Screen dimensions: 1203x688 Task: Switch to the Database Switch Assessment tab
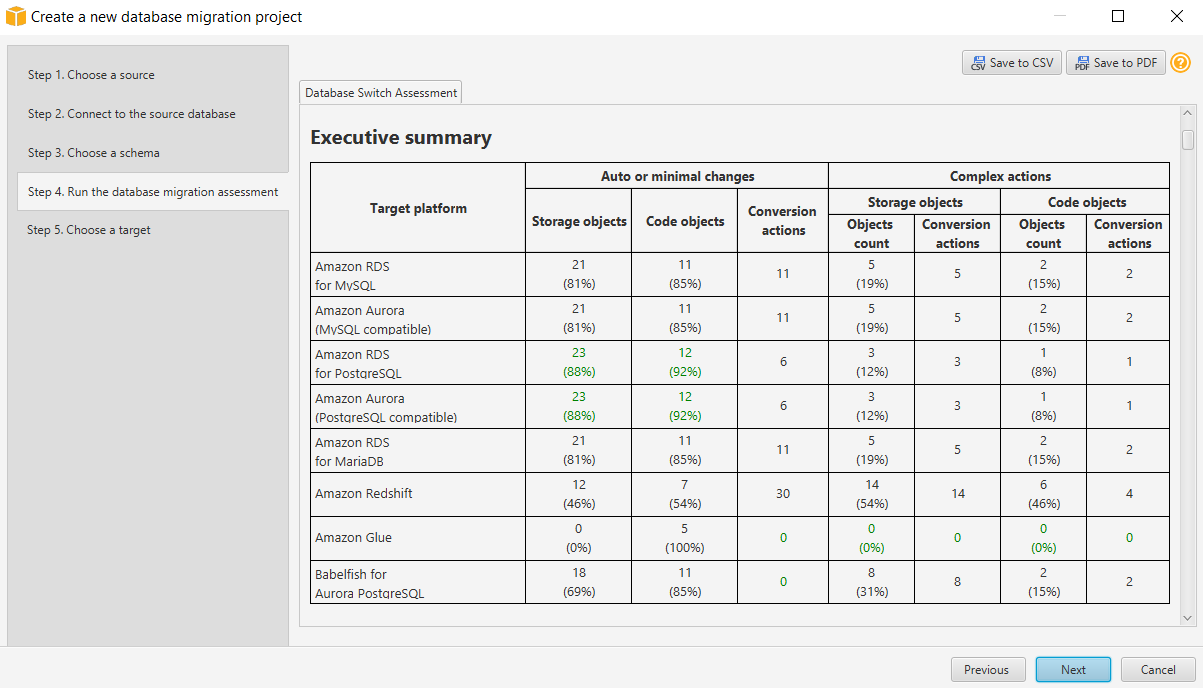click(381, 93)
